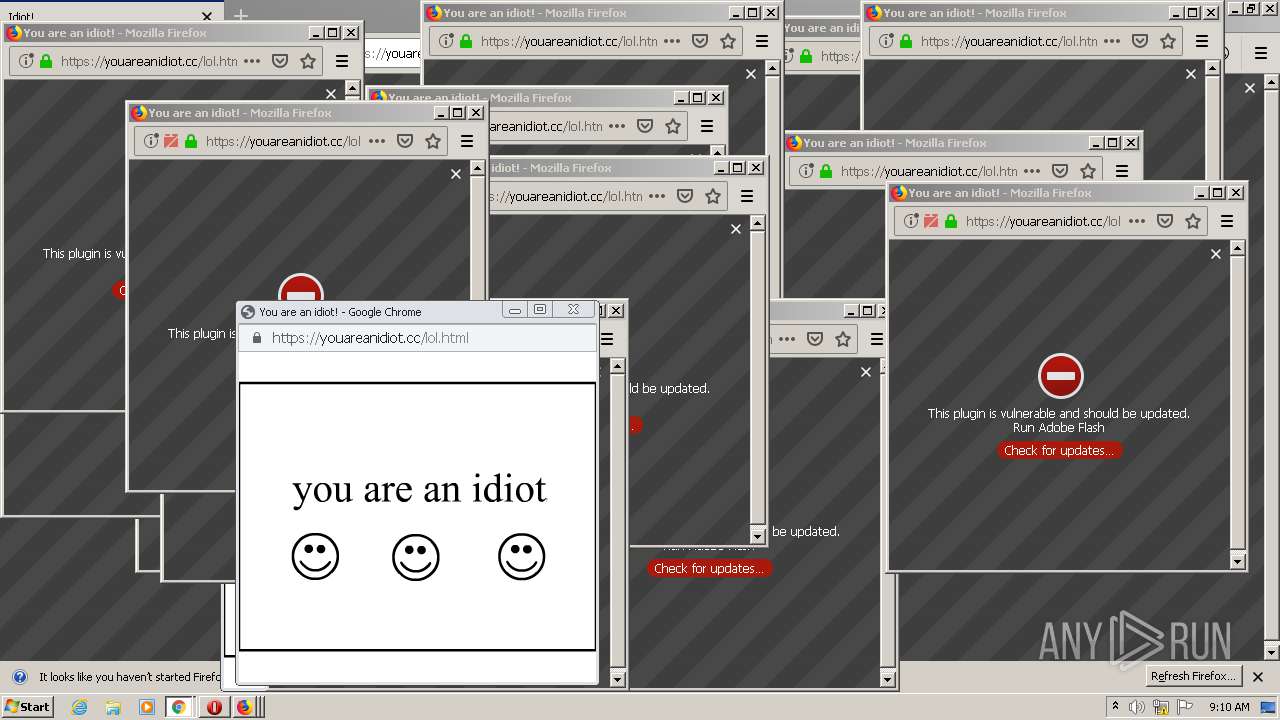Screen dimensions: 1280x720
Task: Click Refresh Firefox button in bottom notification bar
Action: click(1194, 676)
